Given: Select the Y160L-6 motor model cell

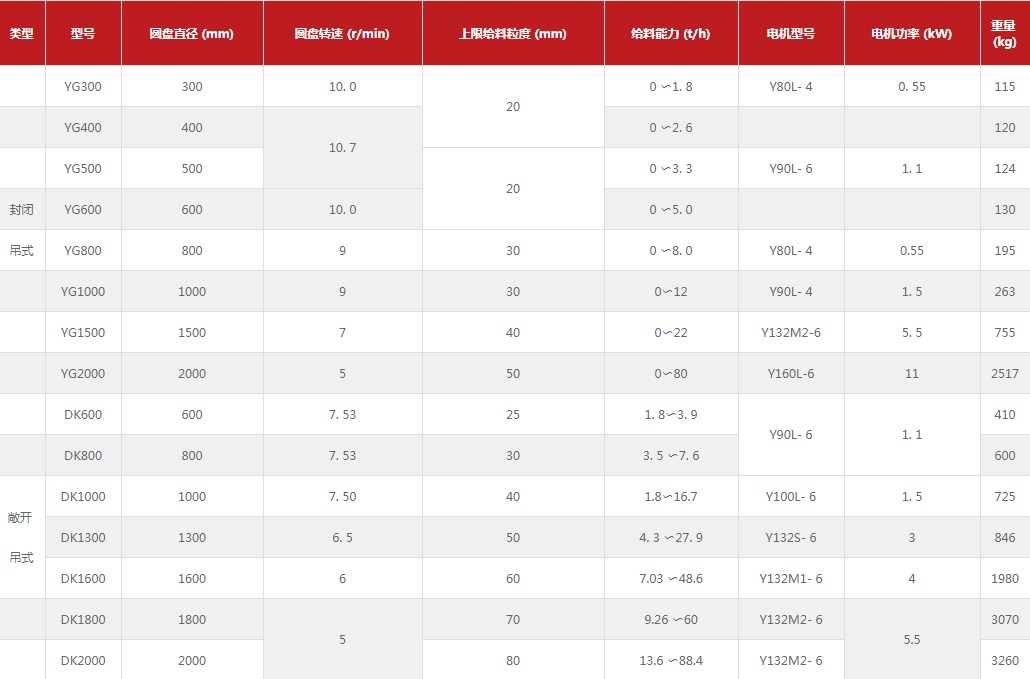Looking at the screenshot, I should click(791, 374).
